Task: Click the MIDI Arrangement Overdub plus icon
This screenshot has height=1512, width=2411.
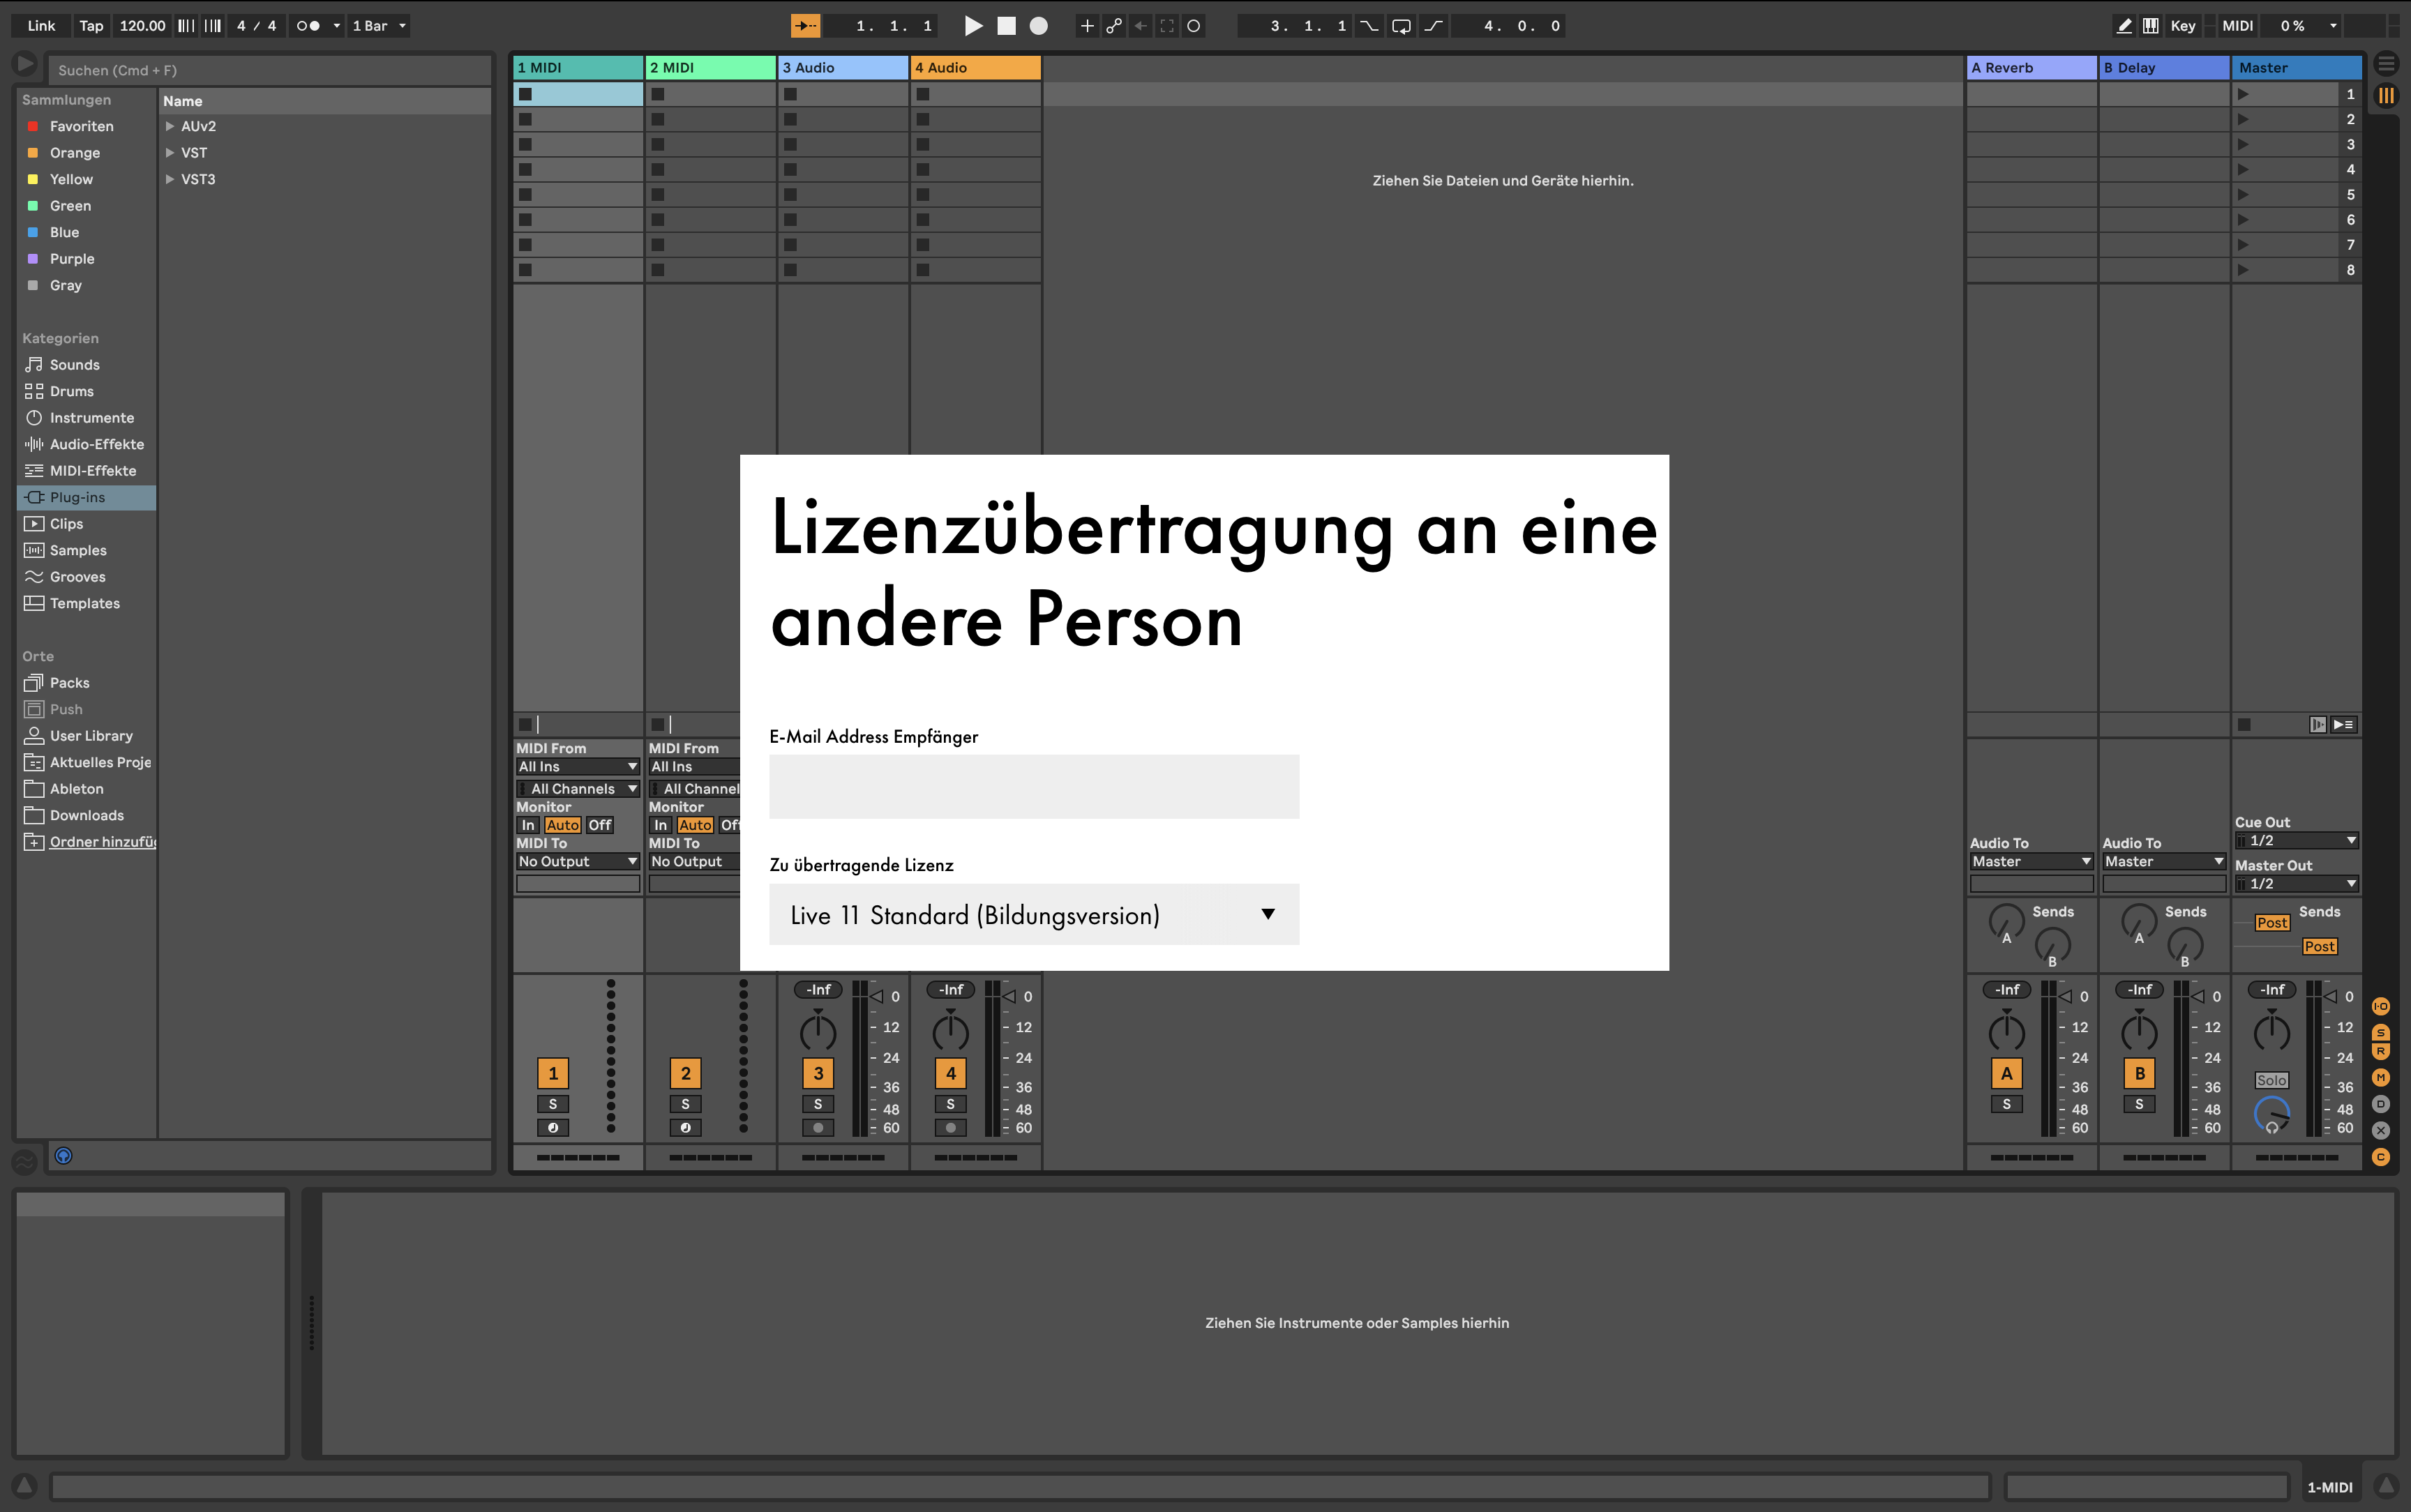Action: pyautogui.click(x=1087, y=26)
